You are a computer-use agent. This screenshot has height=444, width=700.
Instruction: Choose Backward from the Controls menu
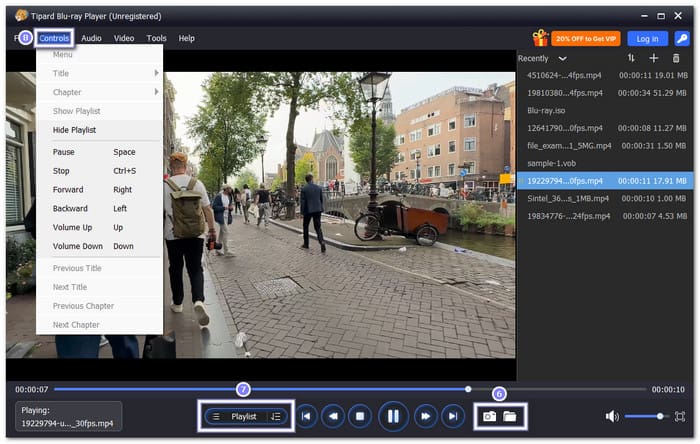[x=100, y=208]
